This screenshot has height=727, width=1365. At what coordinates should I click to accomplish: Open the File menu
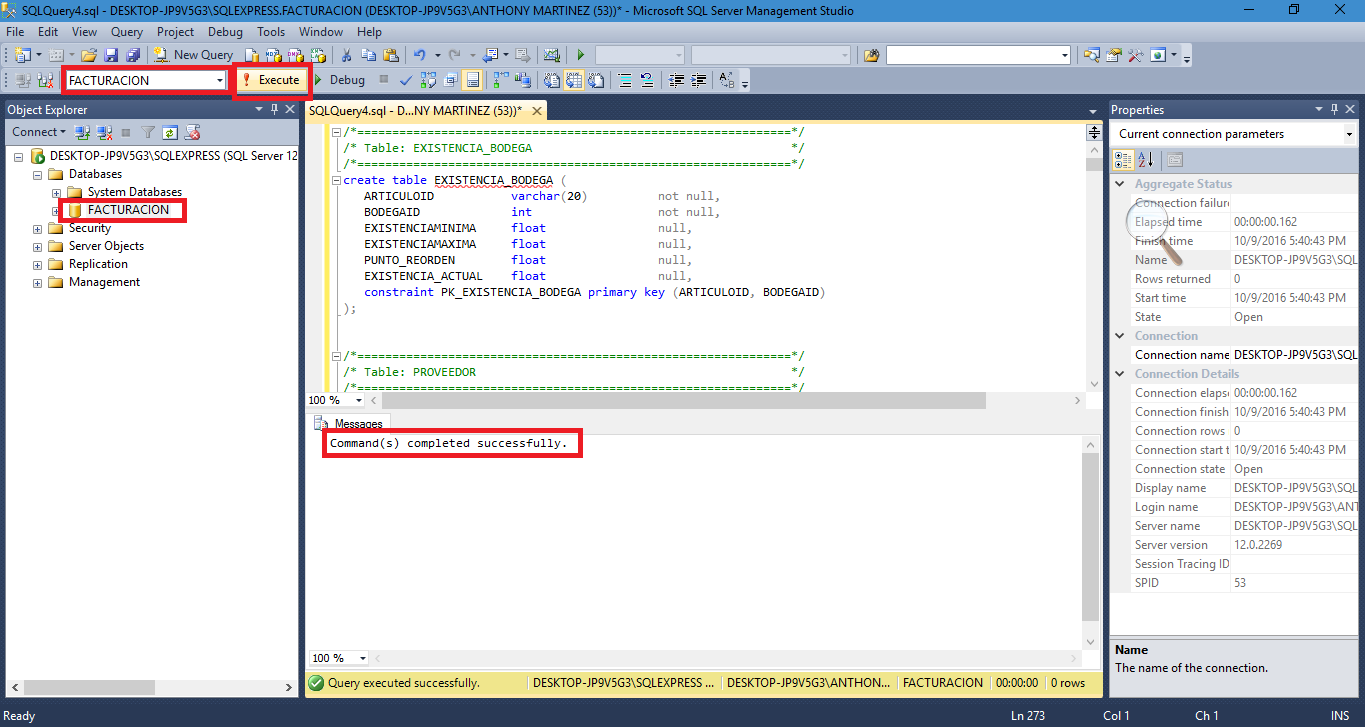point(15,32)
